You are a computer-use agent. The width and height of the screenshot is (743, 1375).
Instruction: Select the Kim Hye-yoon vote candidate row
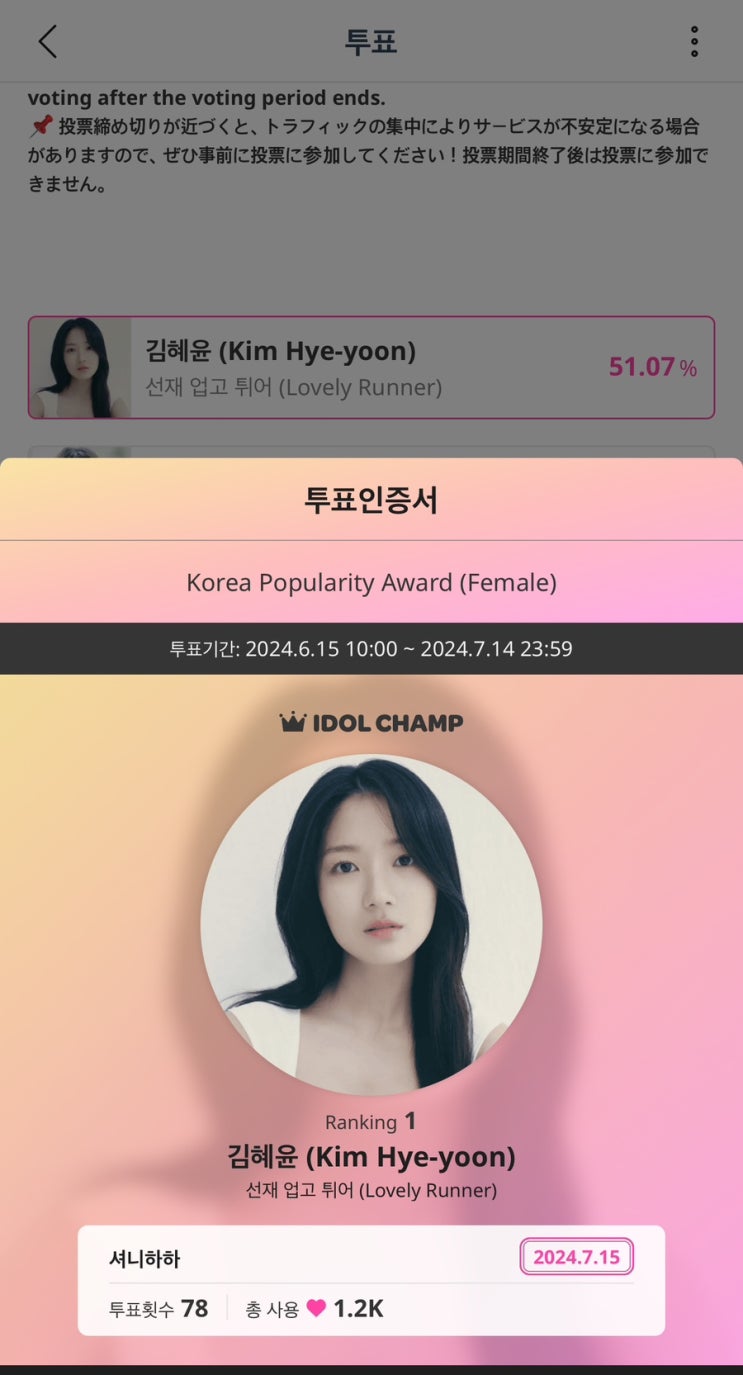(371, 367)
